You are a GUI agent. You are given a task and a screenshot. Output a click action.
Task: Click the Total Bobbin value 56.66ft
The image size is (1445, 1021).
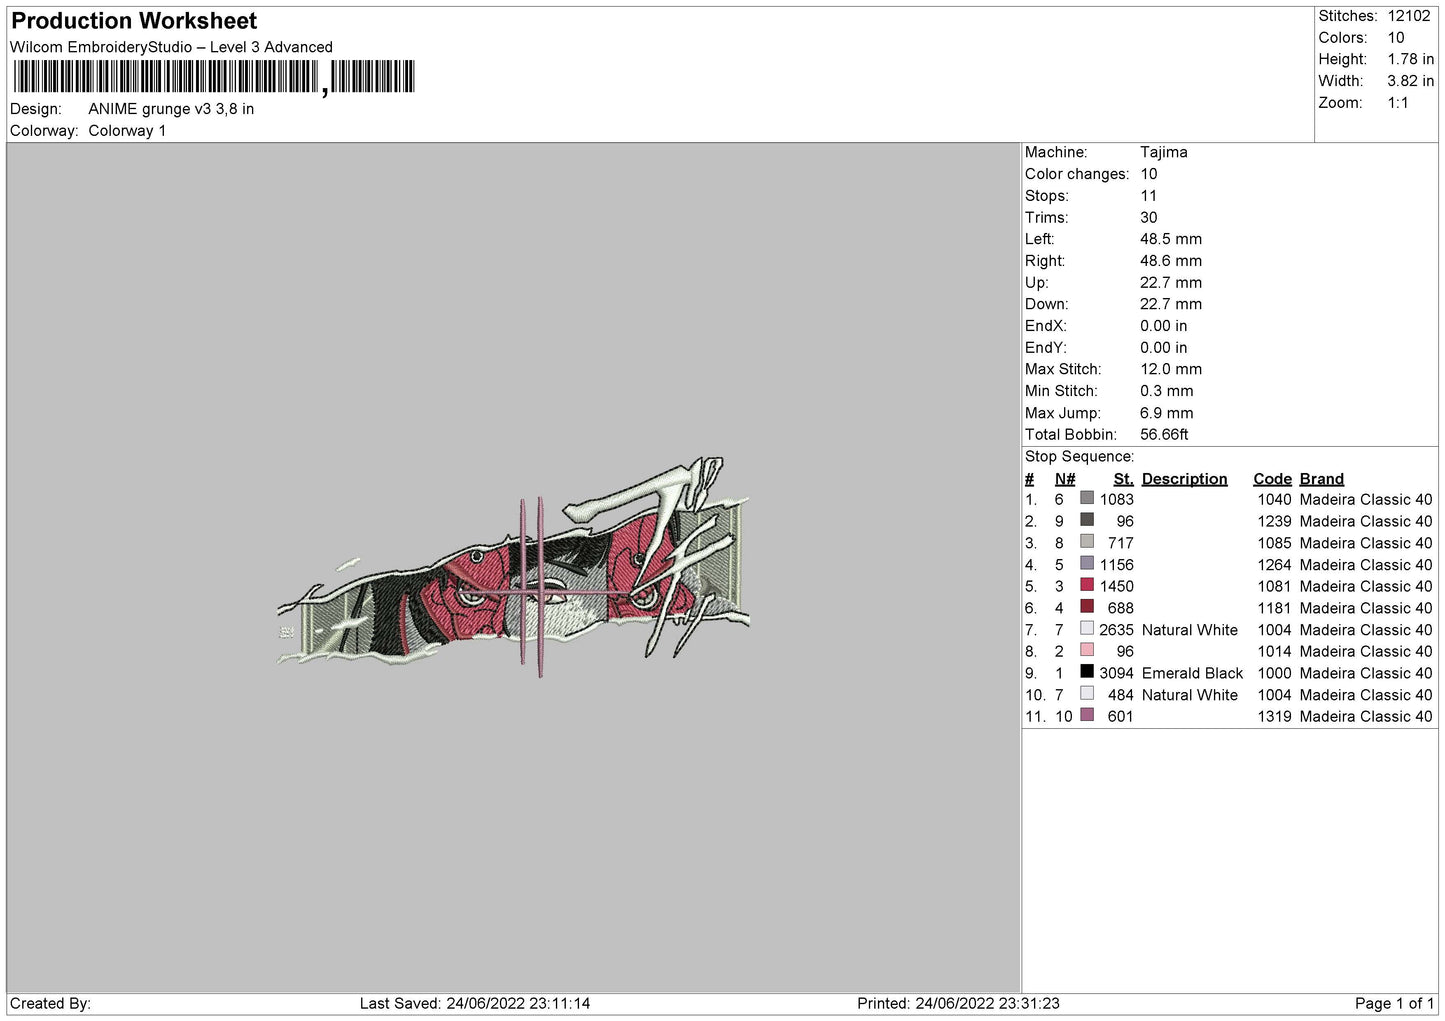(x=1164, y=435)
